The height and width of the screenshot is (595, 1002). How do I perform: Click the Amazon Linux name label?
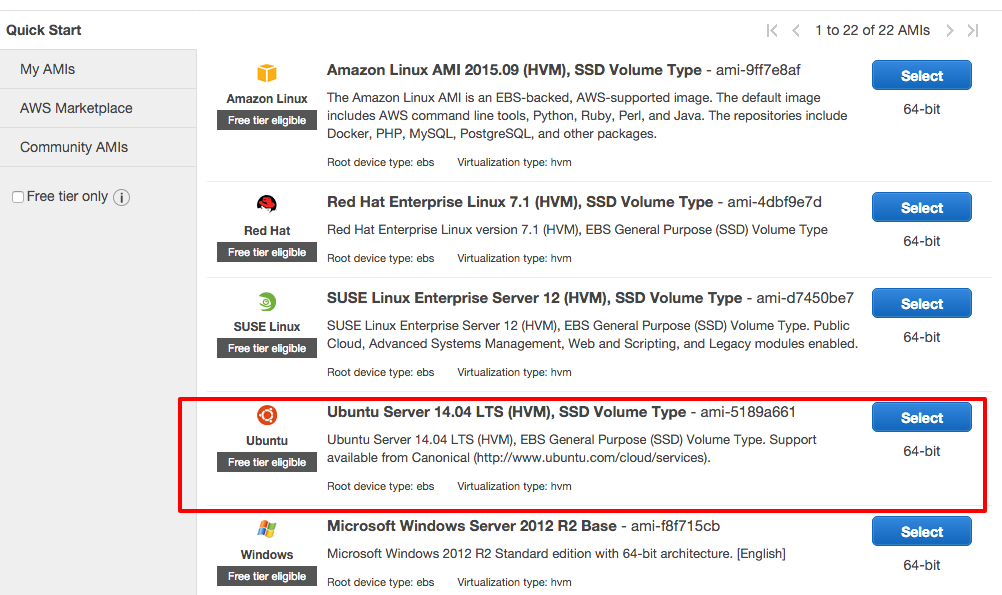266,98
